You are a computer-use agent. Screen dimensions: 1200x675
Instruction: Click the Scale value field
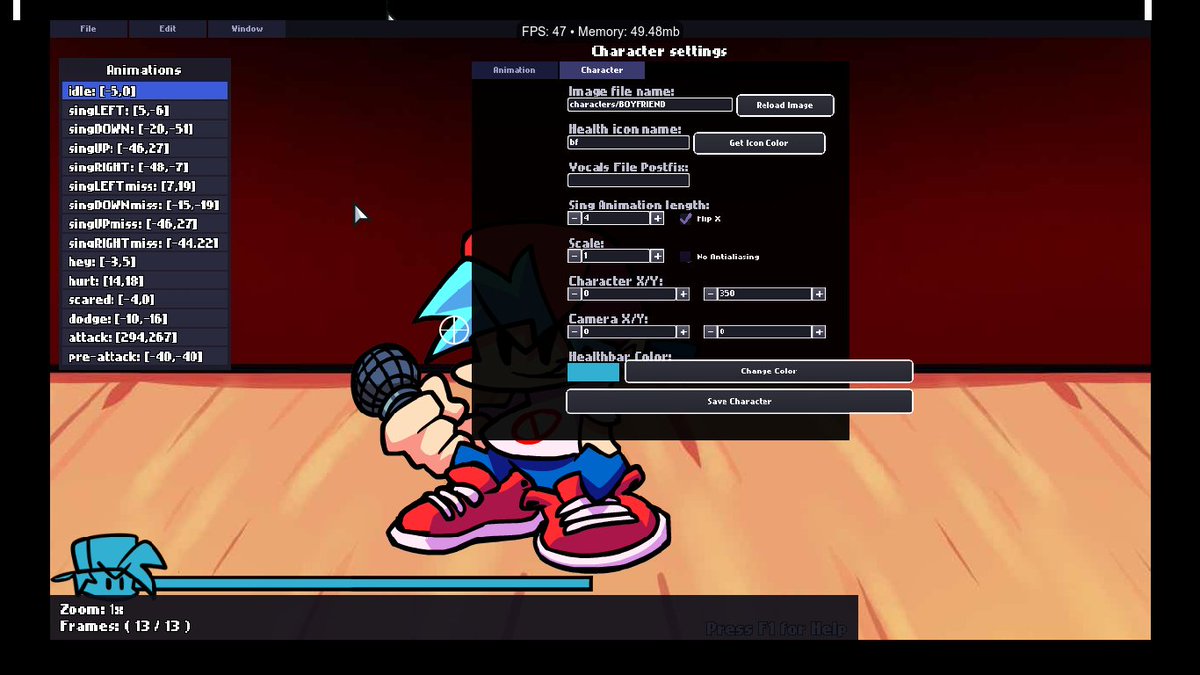(616, 256)
